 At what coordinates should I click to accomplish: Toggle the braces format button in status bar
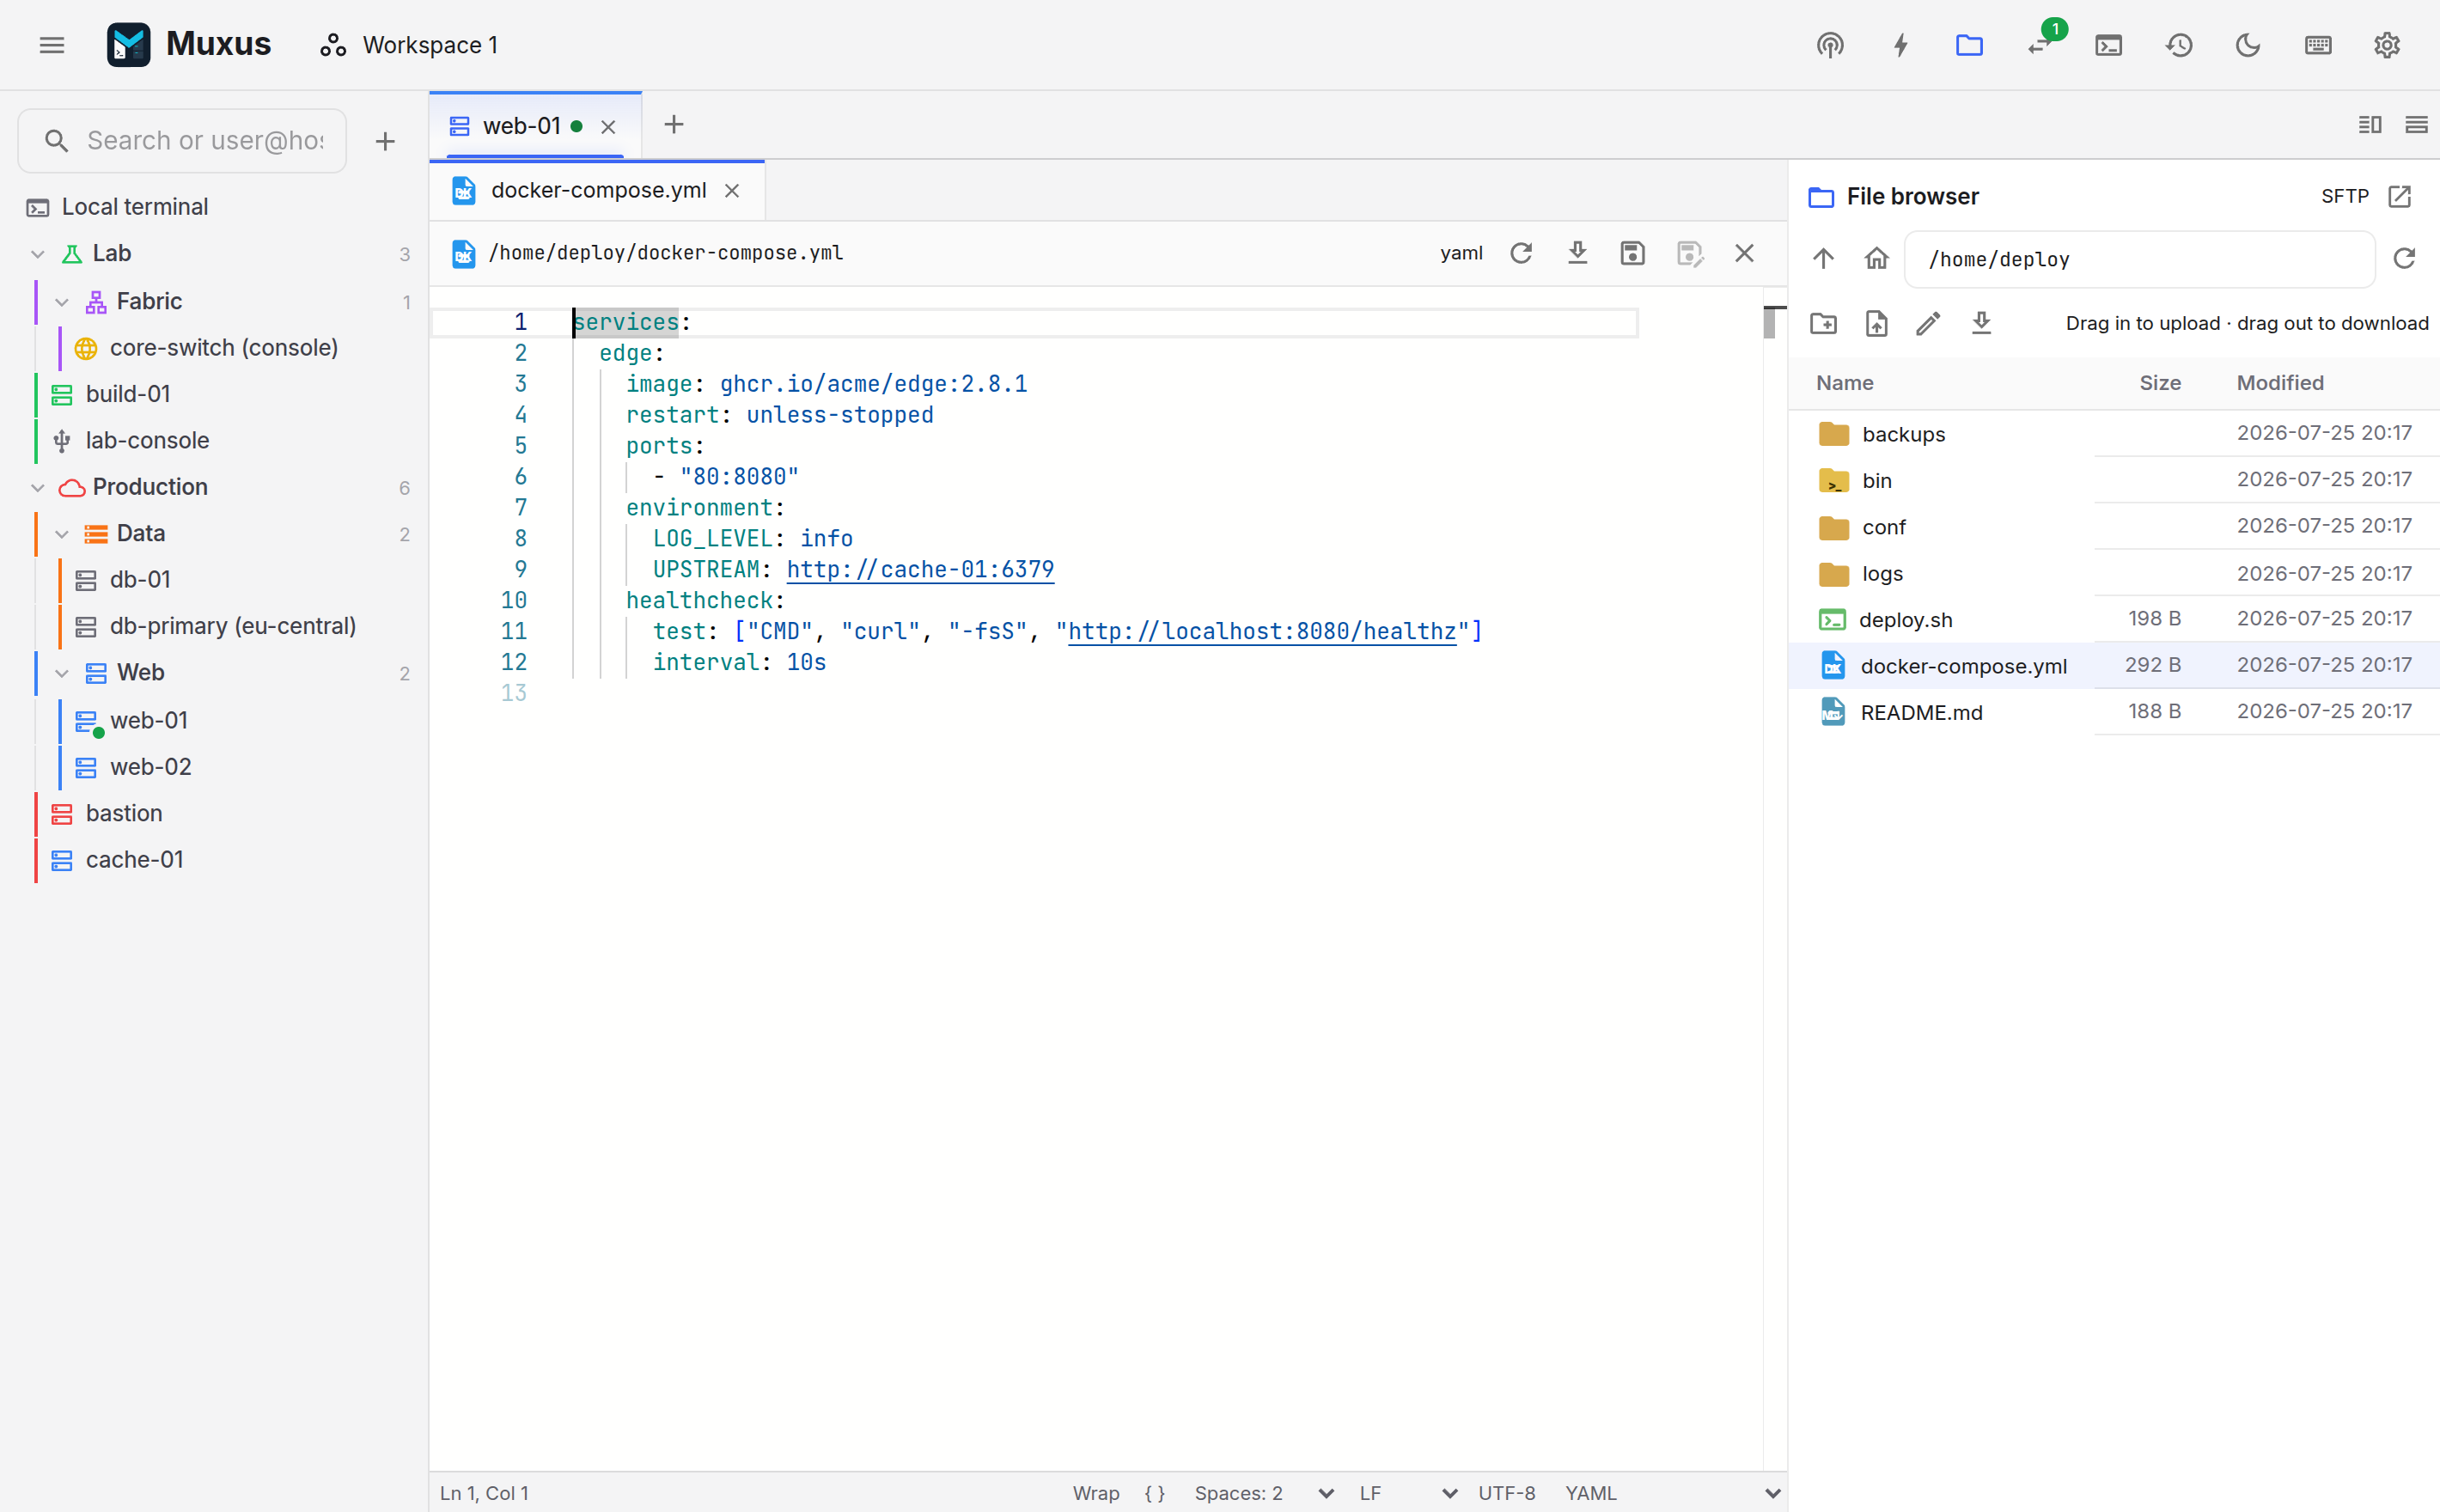[1155, 1492]
